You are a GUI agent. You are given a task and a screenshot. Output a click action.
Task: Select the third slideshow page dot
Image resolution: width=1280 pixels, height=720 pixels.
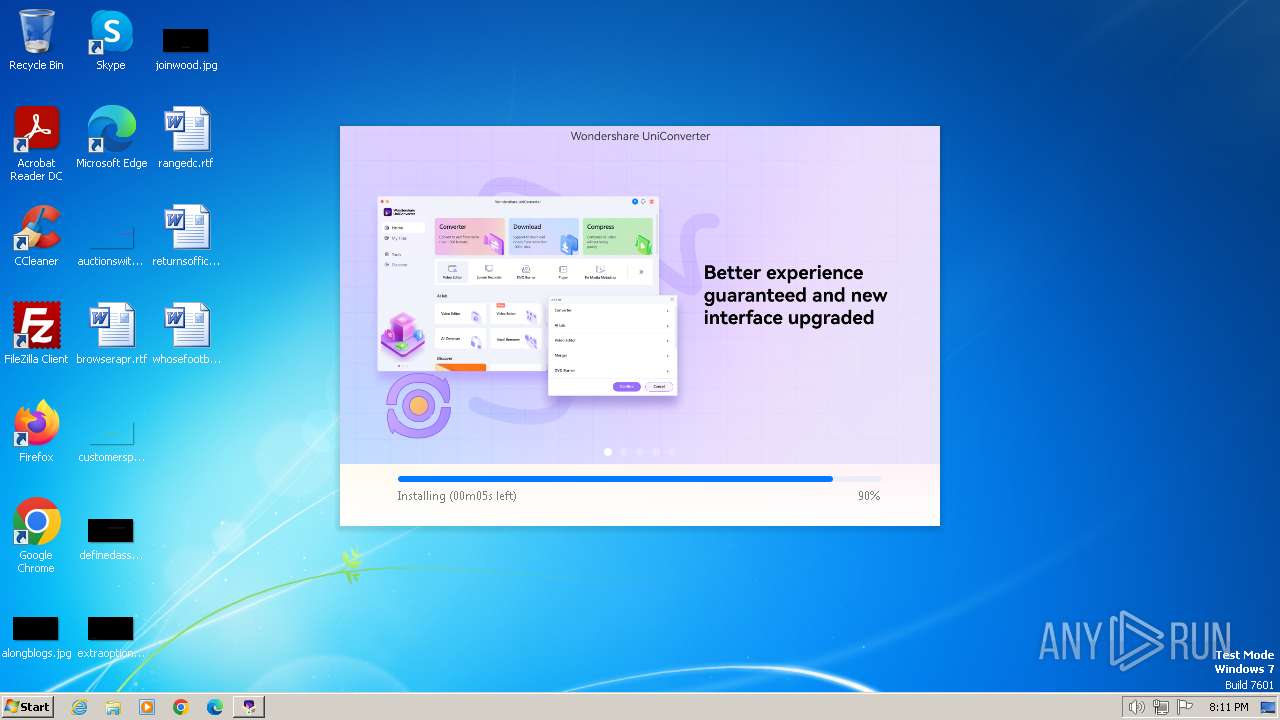[640, 452]
